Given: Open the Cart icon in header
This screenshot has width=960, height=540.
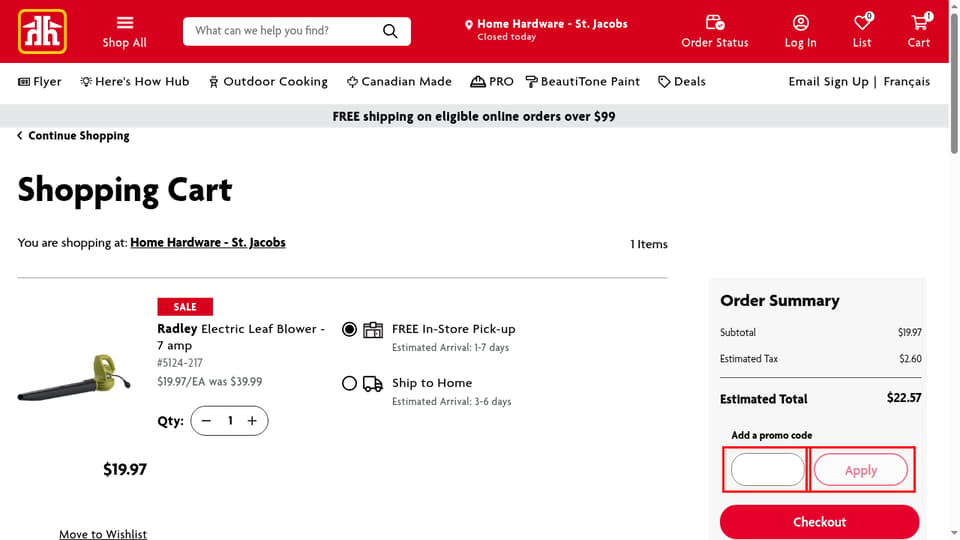Looking at the screenshot, I should pyautogui.click(x=918, y=32).
